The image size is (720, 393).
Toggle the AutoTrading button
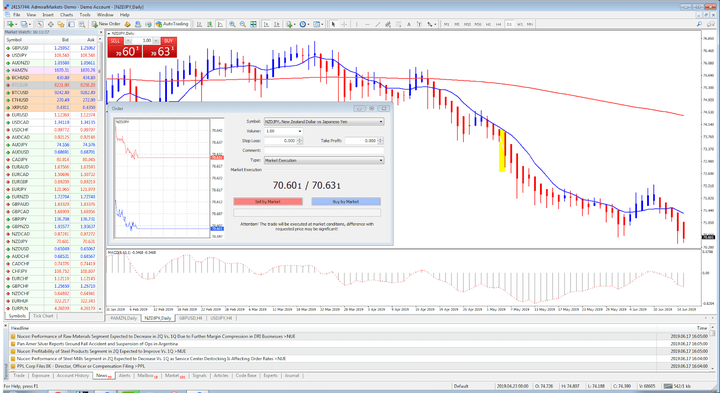[x=172, y=24]
